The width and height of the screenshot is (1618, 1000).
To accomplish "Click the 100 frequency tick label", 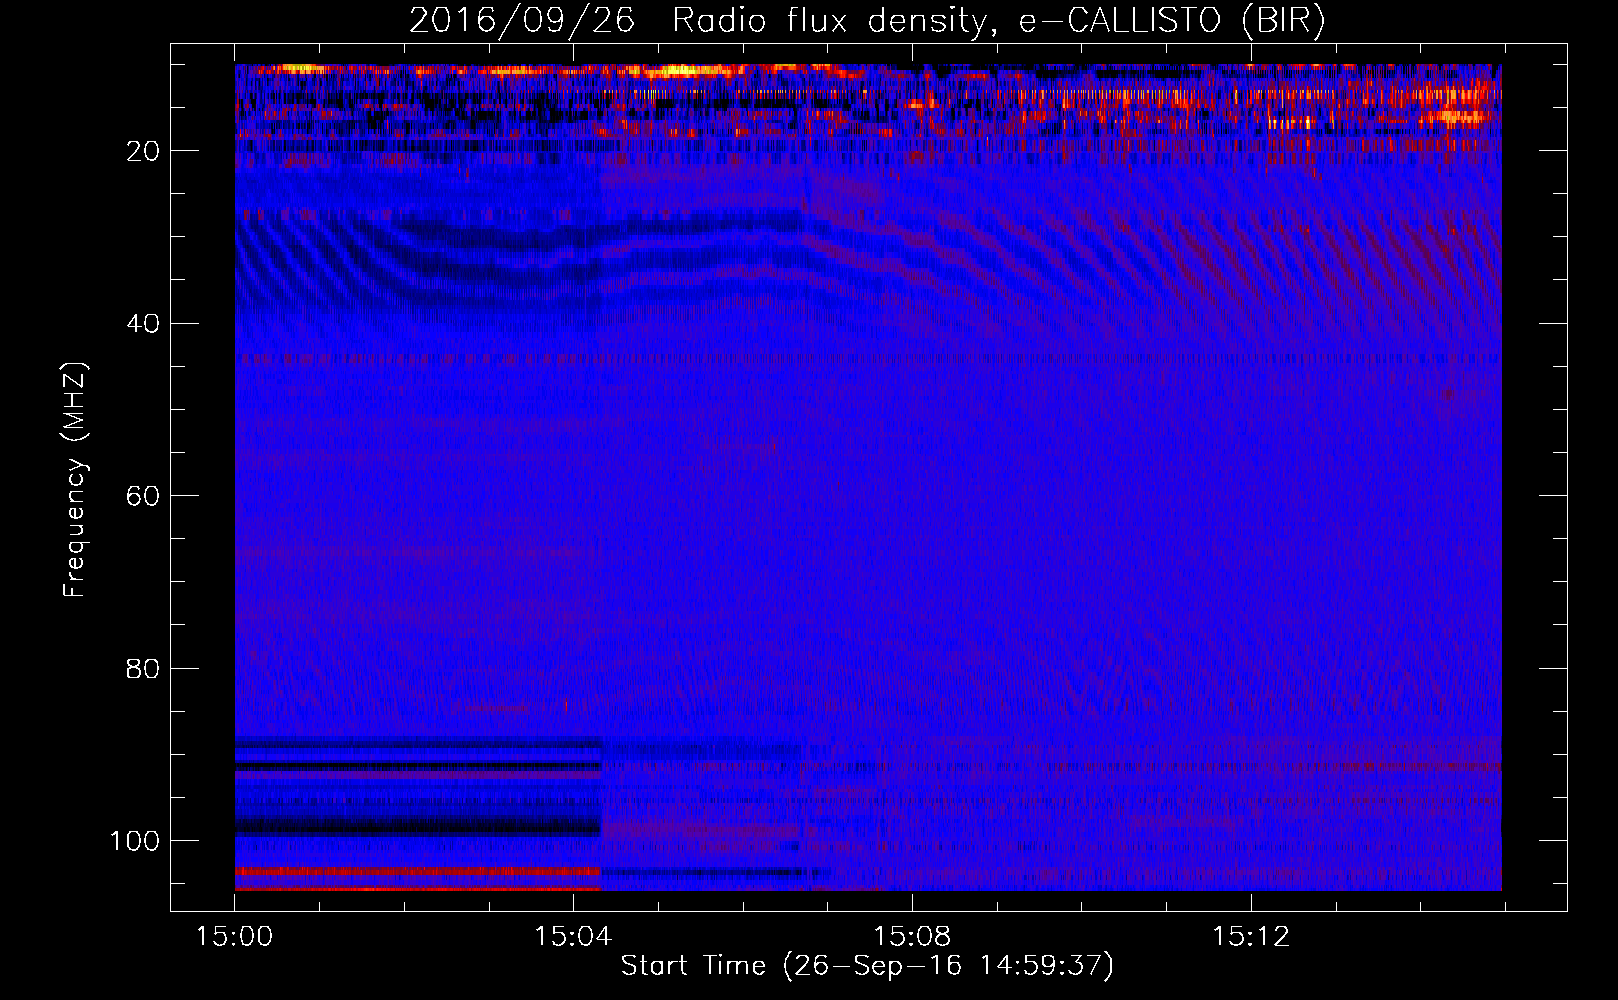I will tap(135, 841).
